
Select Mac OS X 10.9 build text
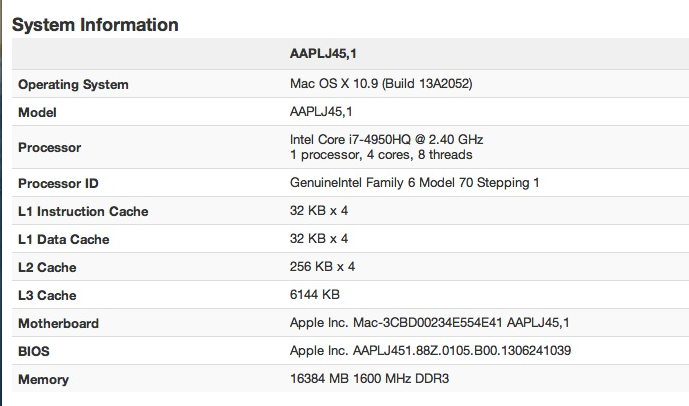(381, 83)
